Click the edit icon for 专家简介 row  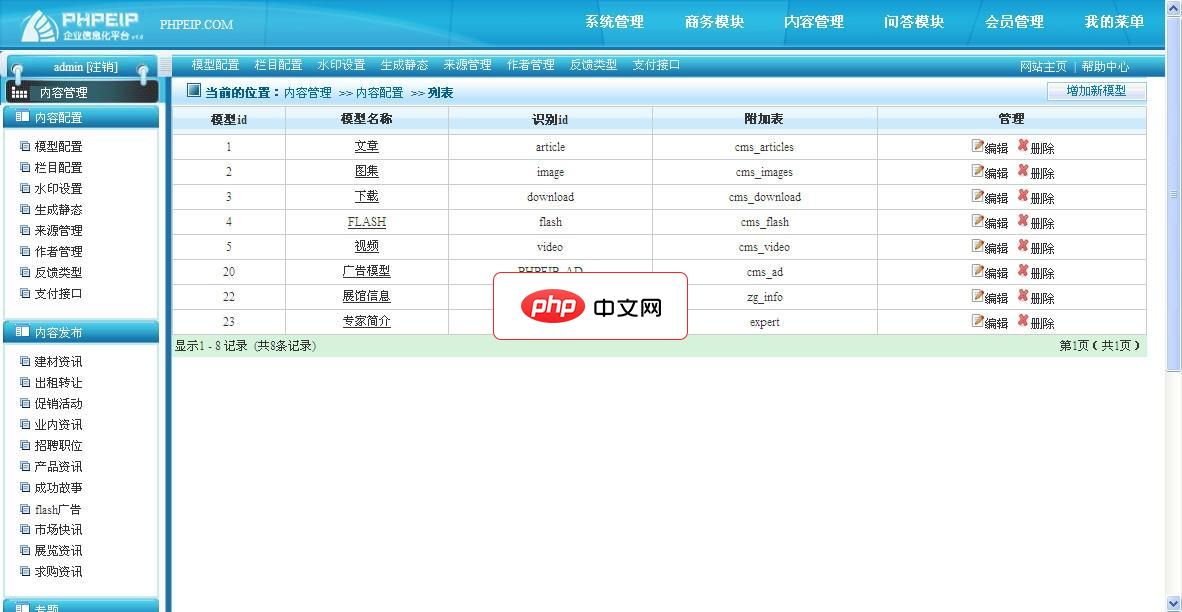[x=978, y=321]
